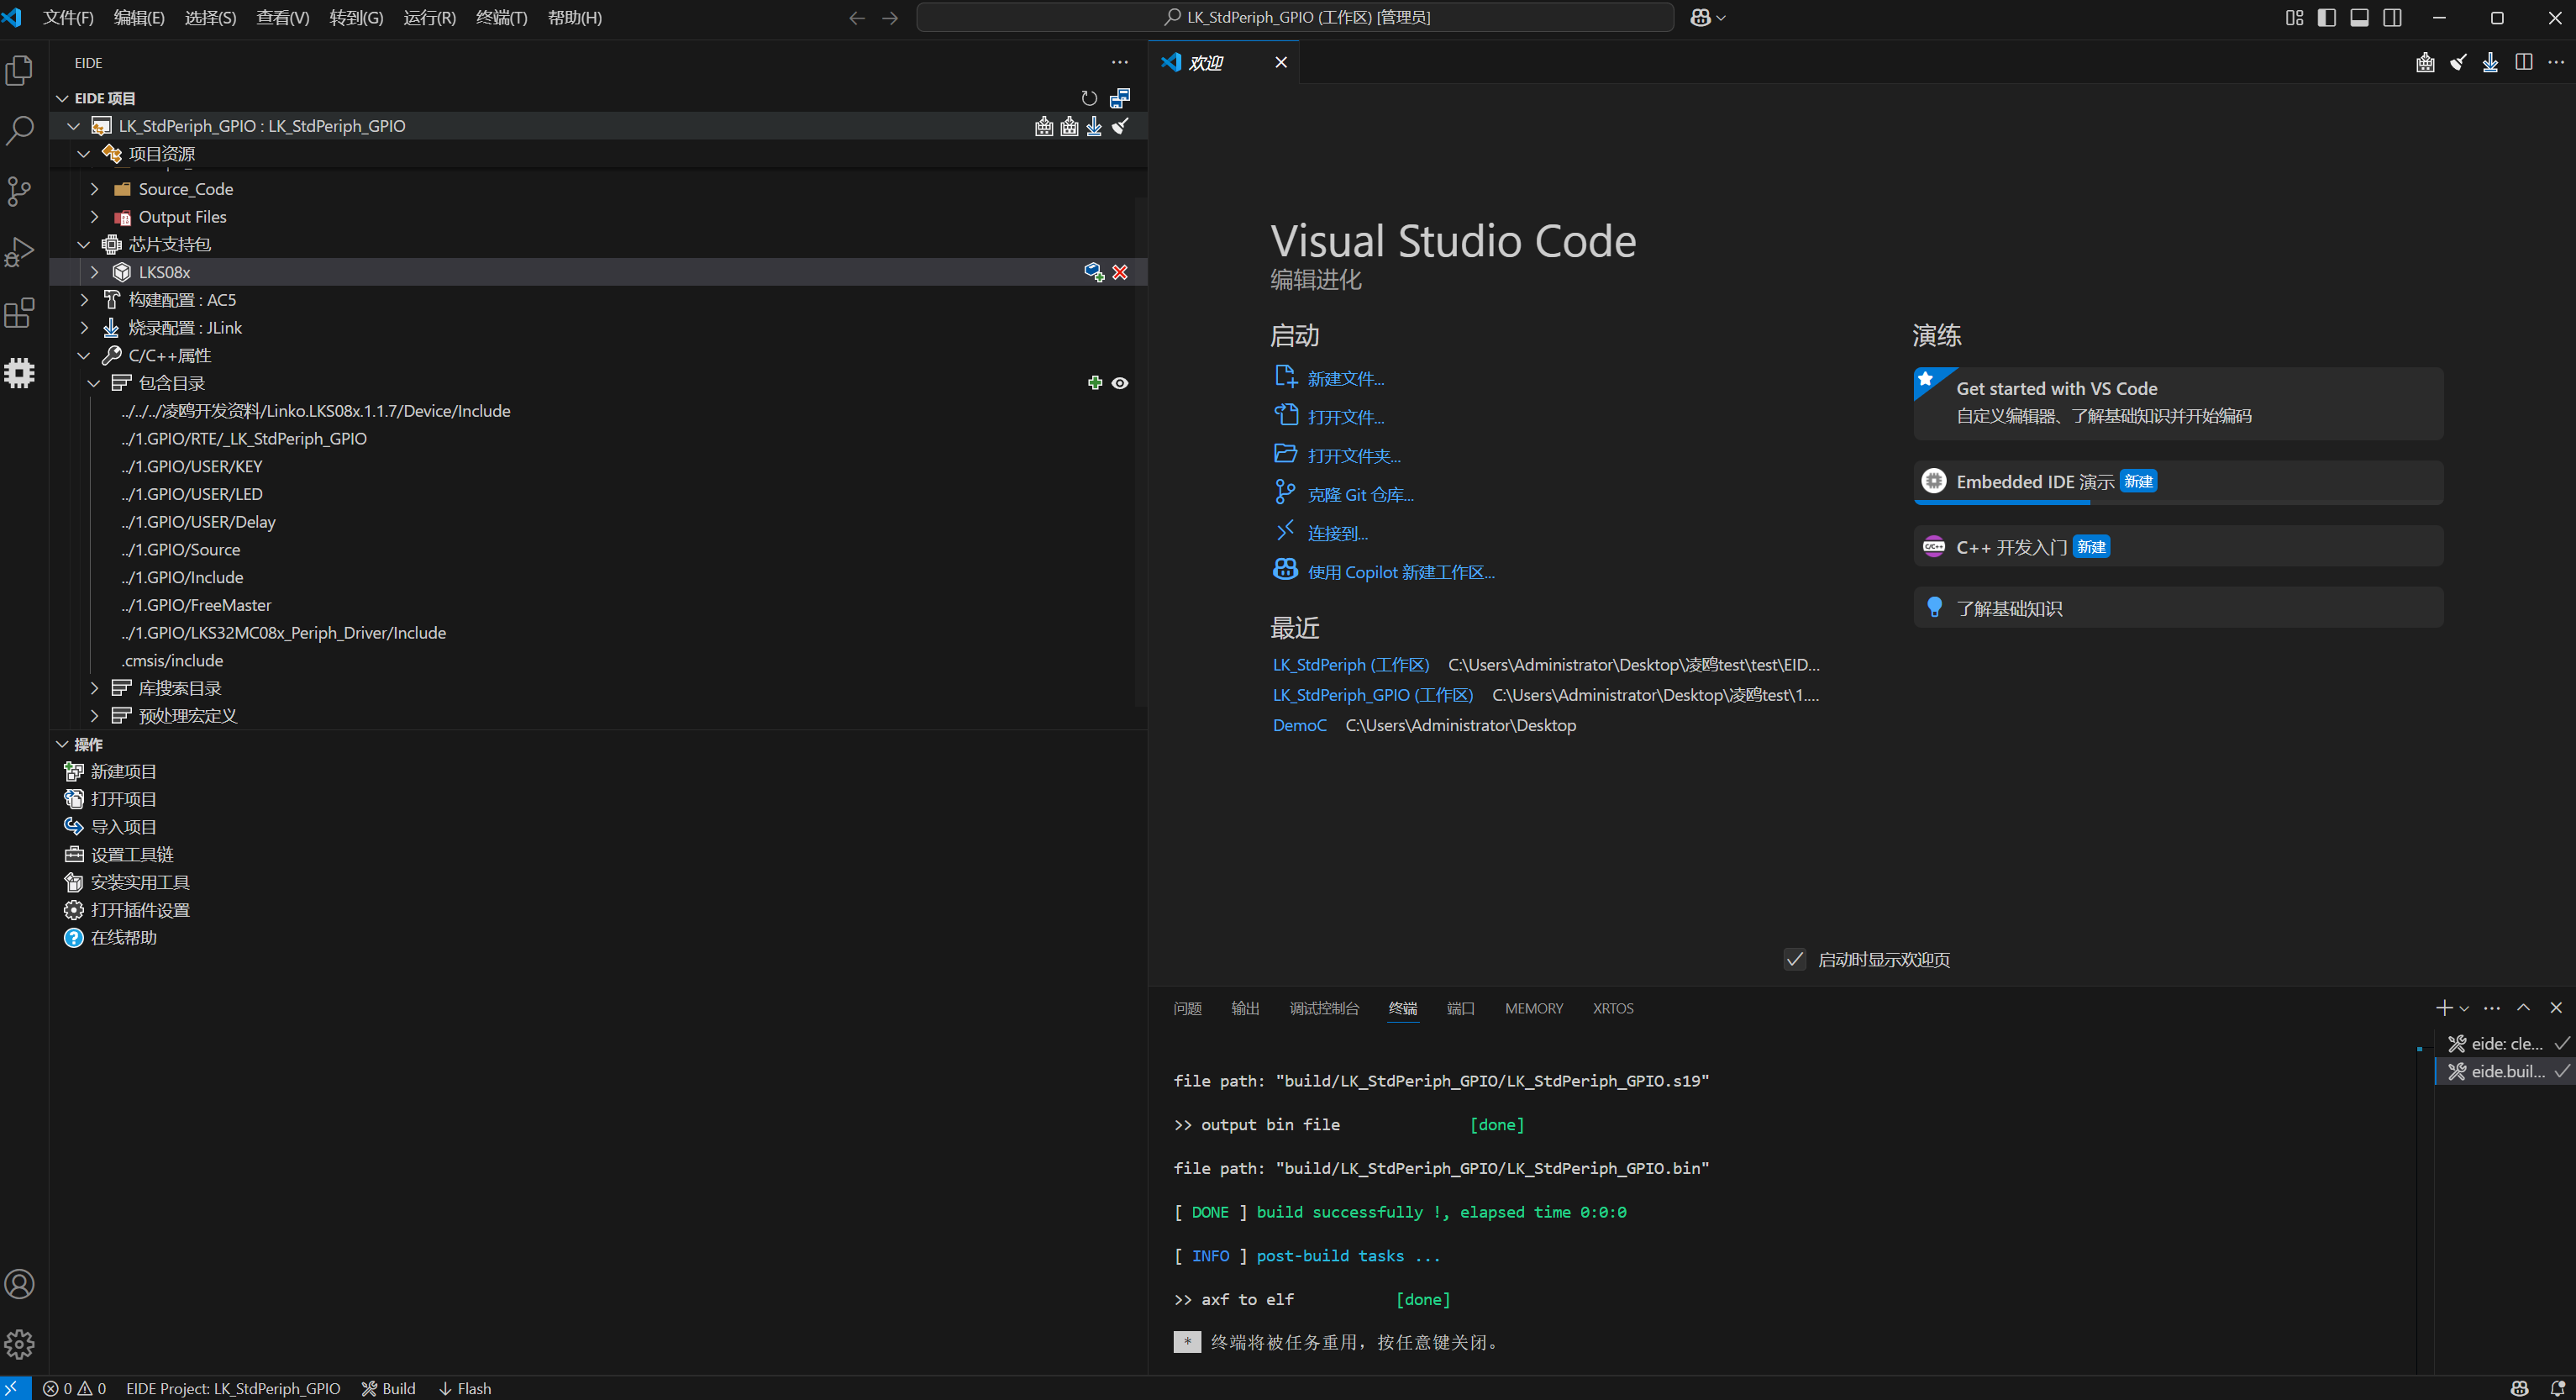
Task: Expand the Output Files folder
Action: coord(94,217)
